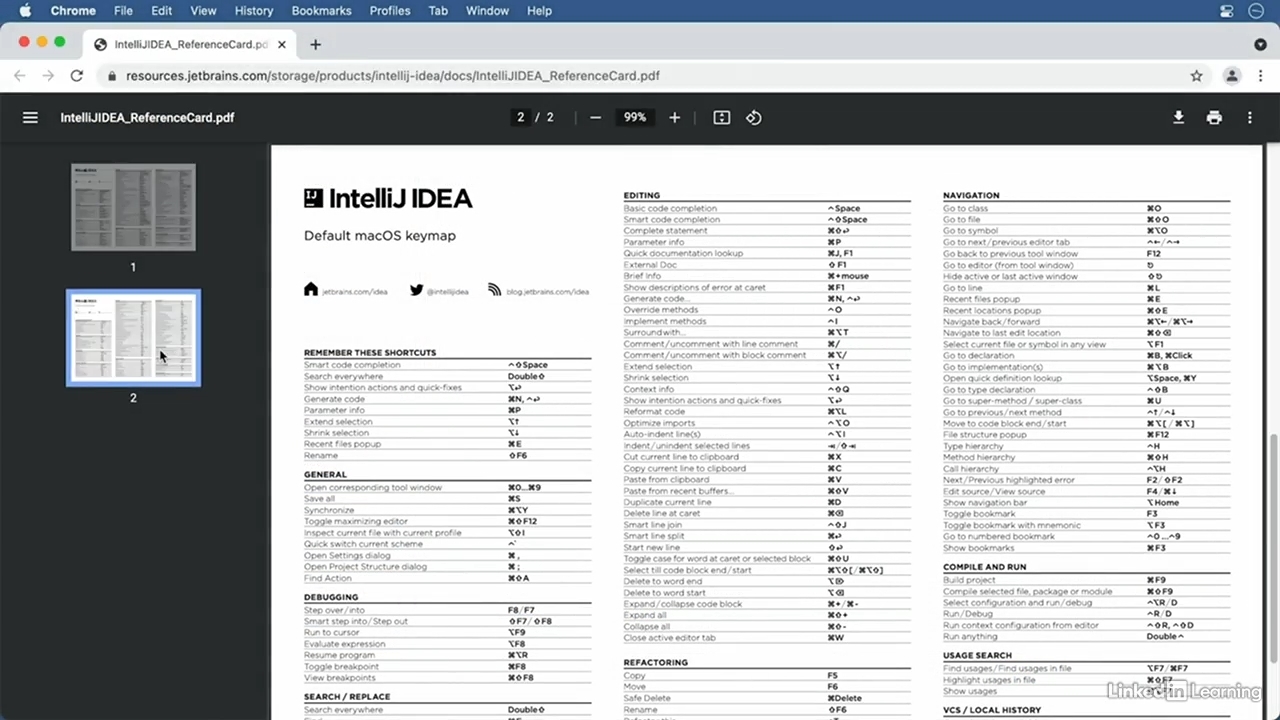The width and height of the screenshot is (1280, 720).
Task: Click the "Toggle breakpoint" row text
Action: point(341,666)
